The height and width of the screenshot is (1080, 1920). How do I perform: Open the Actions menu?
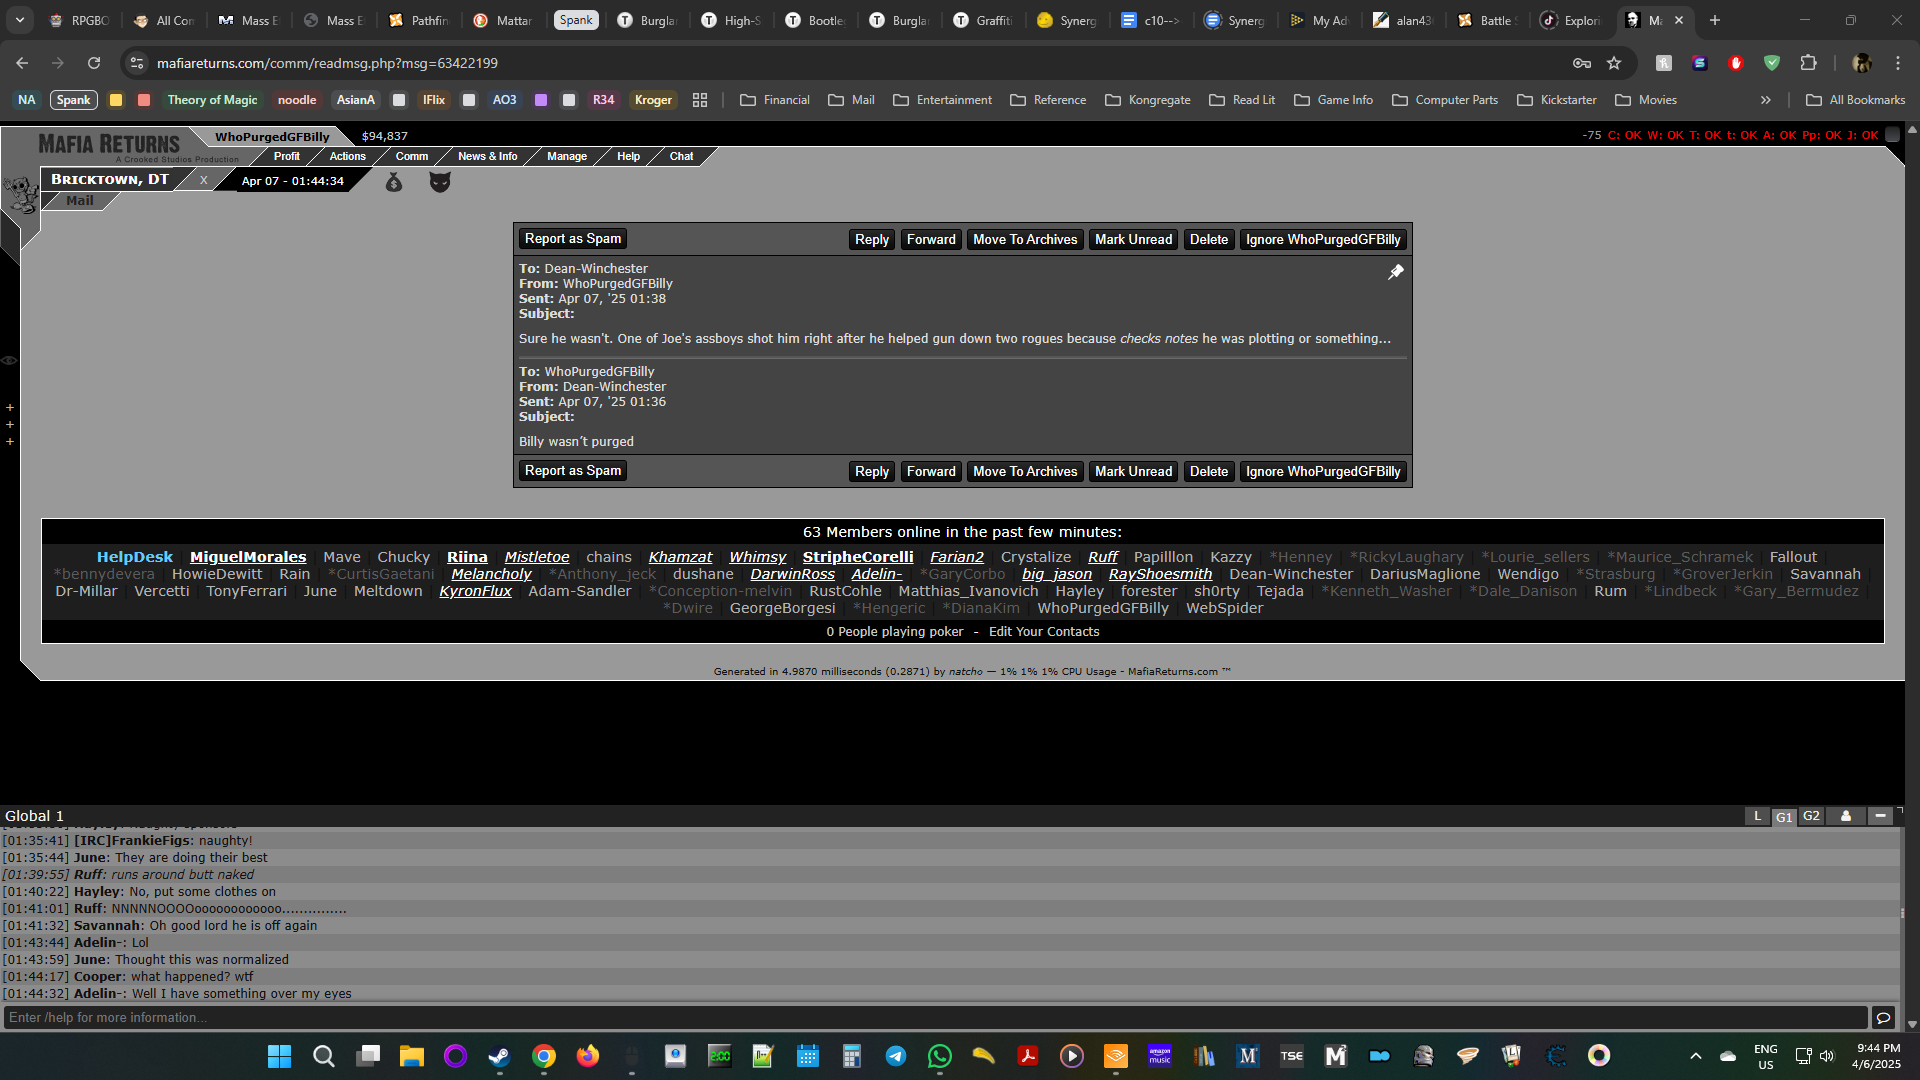click(348, 156)
